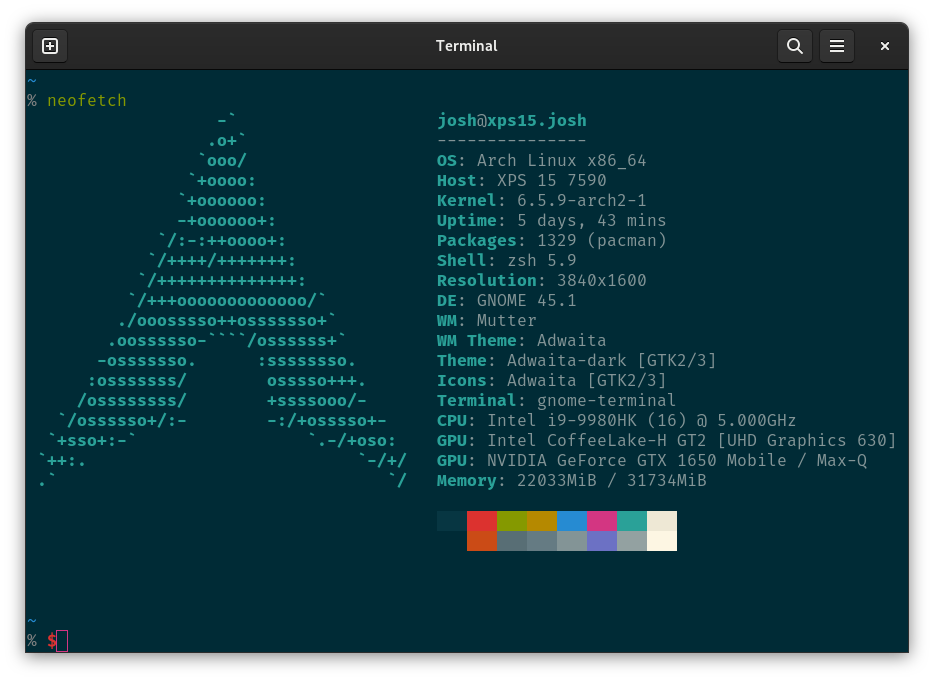Image resolution: width=934 pixels, height=681 pixels.
Task: Close the Terminal window
Action: pos(885,46)
